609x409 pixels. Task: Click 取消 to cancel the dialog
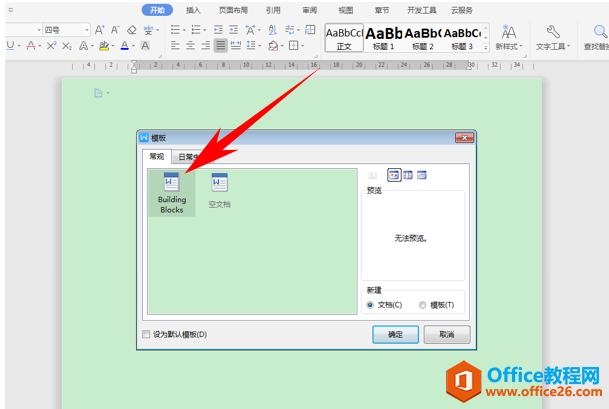pos(447,334)
